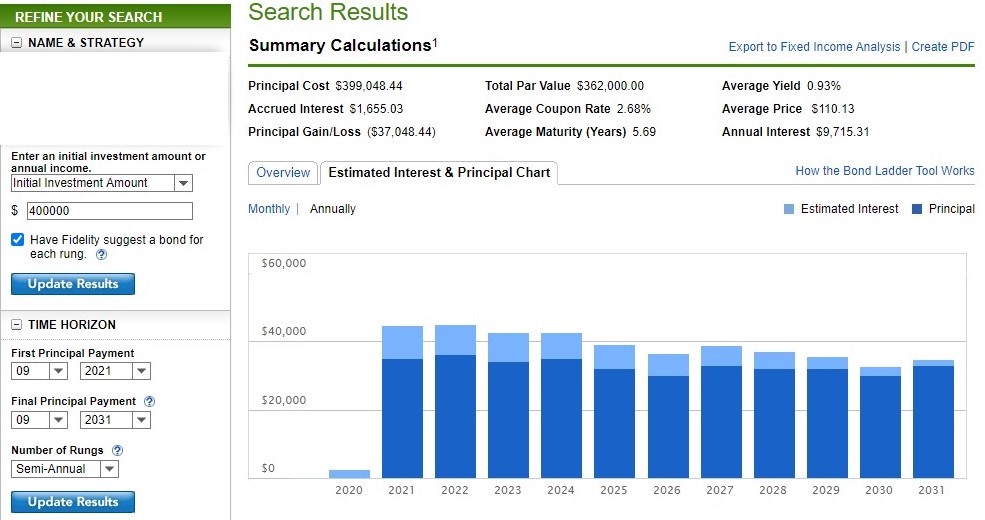This screenshot has height=520, width=985.
Task: Open First Principal Payment month dropdown
Action: coord(58,371)
